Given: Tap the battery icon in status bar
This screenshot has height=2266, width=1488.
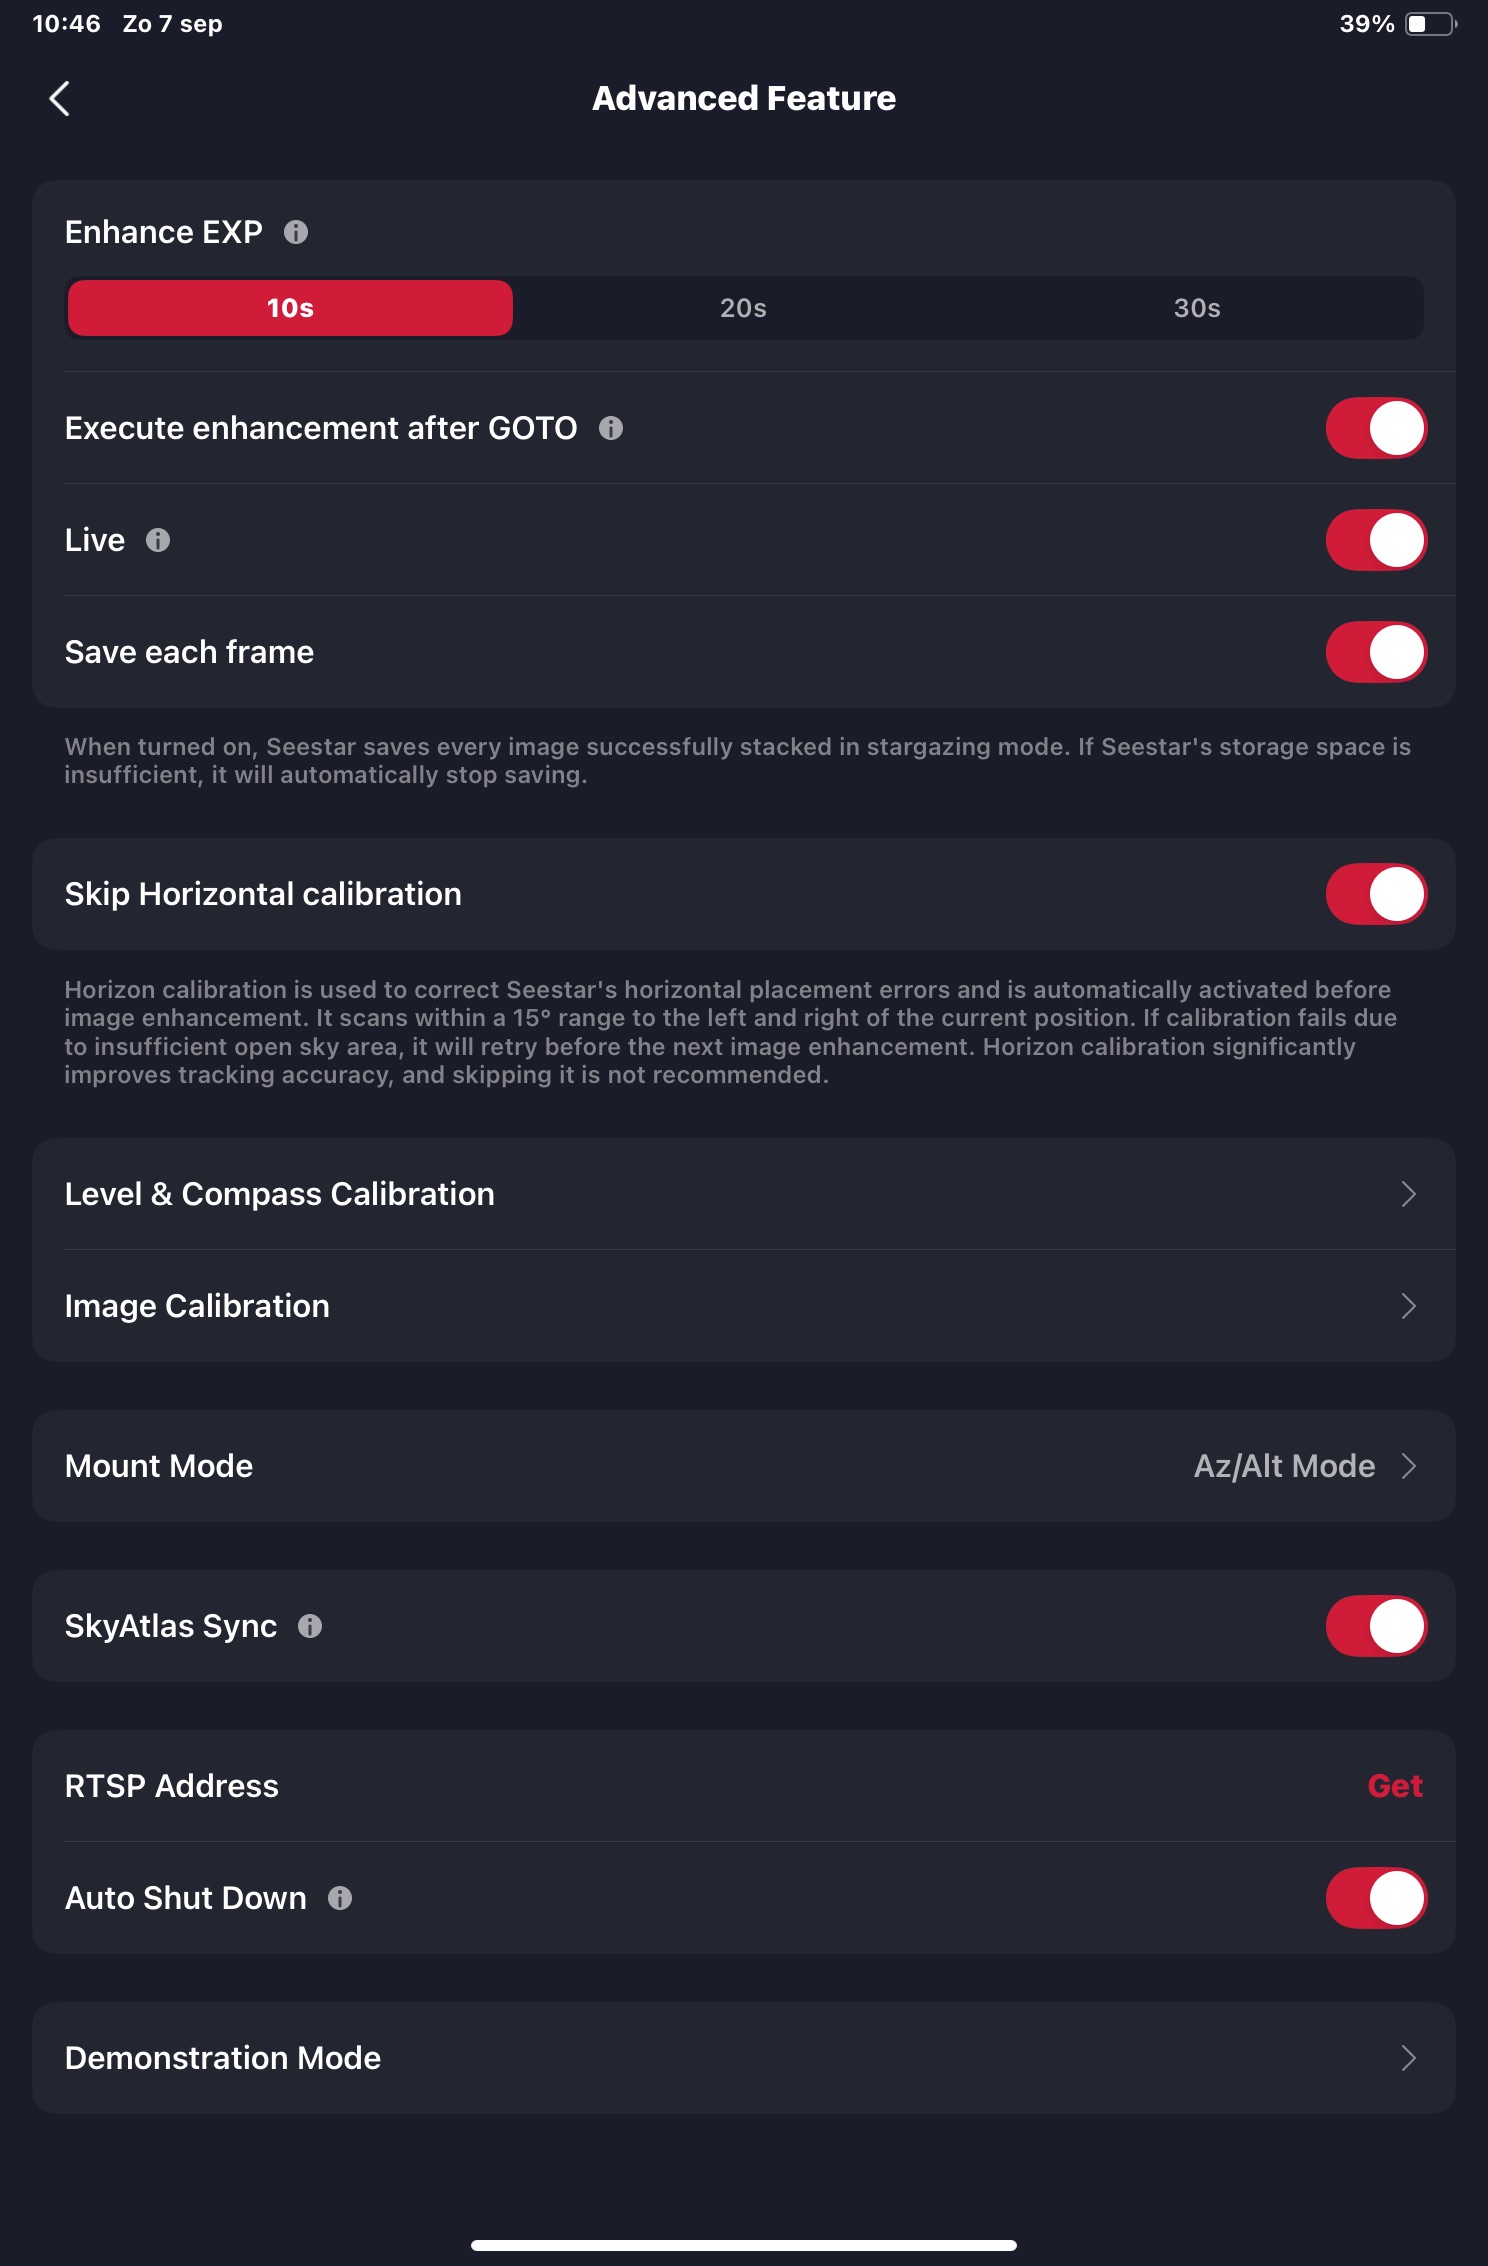Looking at the screenshot, I should tap(1430, 24).
